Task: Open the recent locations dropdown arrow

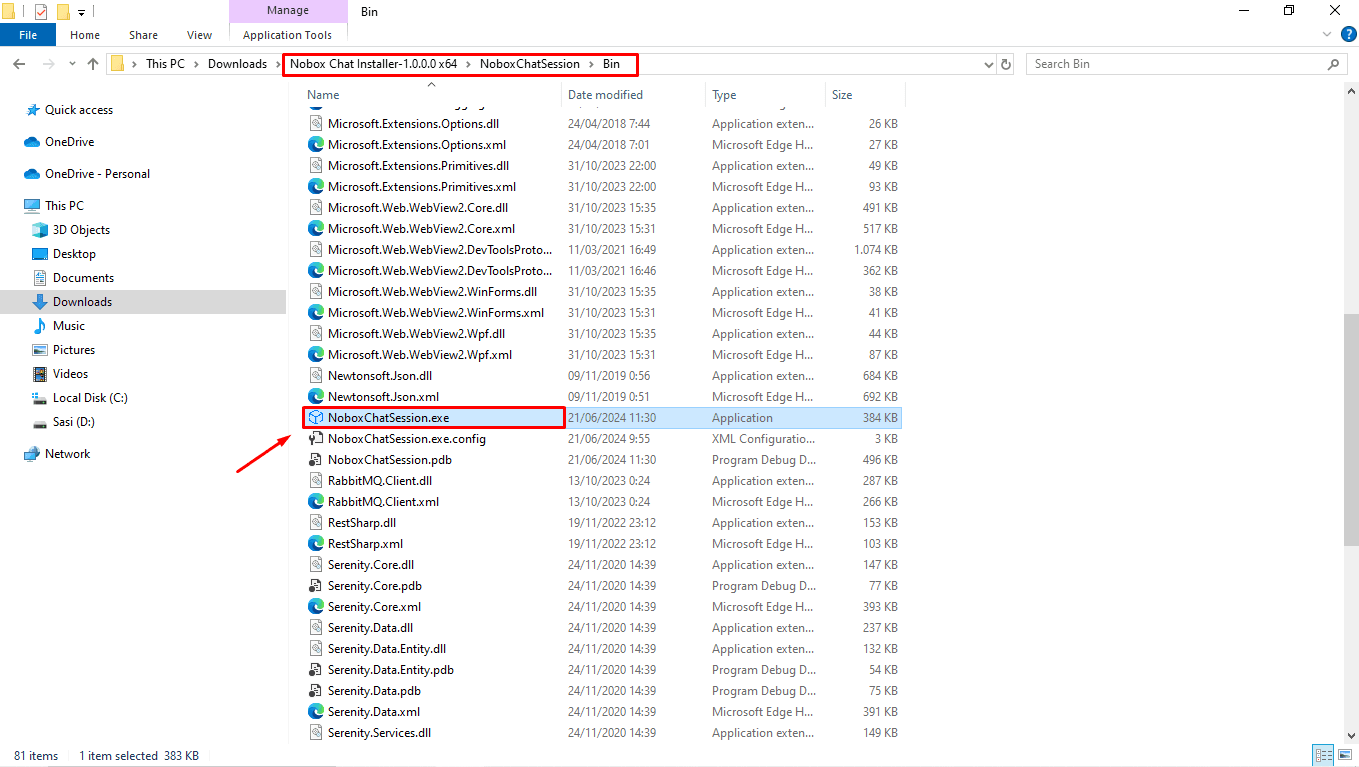Action: click(x=71, y=63)
